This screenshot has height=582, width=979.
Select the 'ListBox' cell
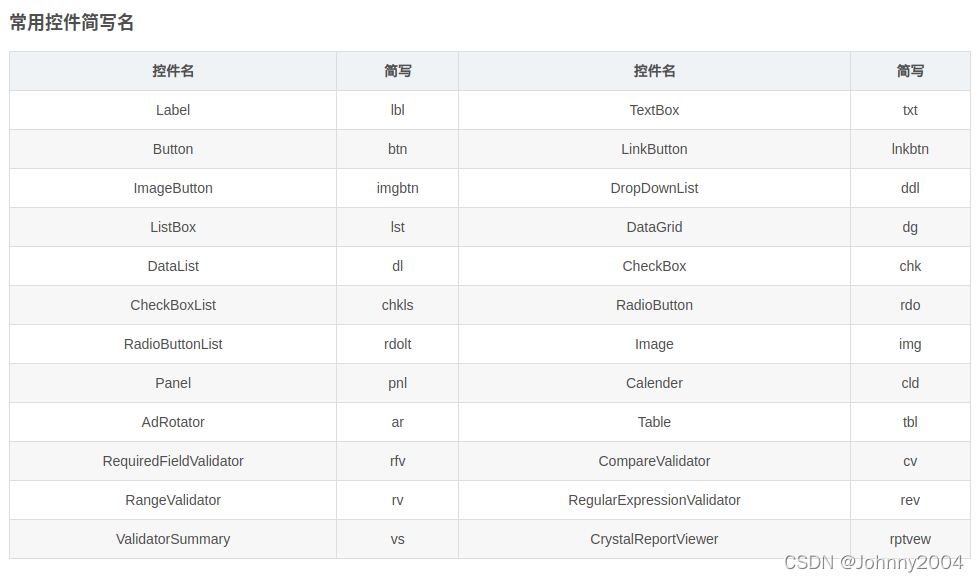click(x=173, y=227)
